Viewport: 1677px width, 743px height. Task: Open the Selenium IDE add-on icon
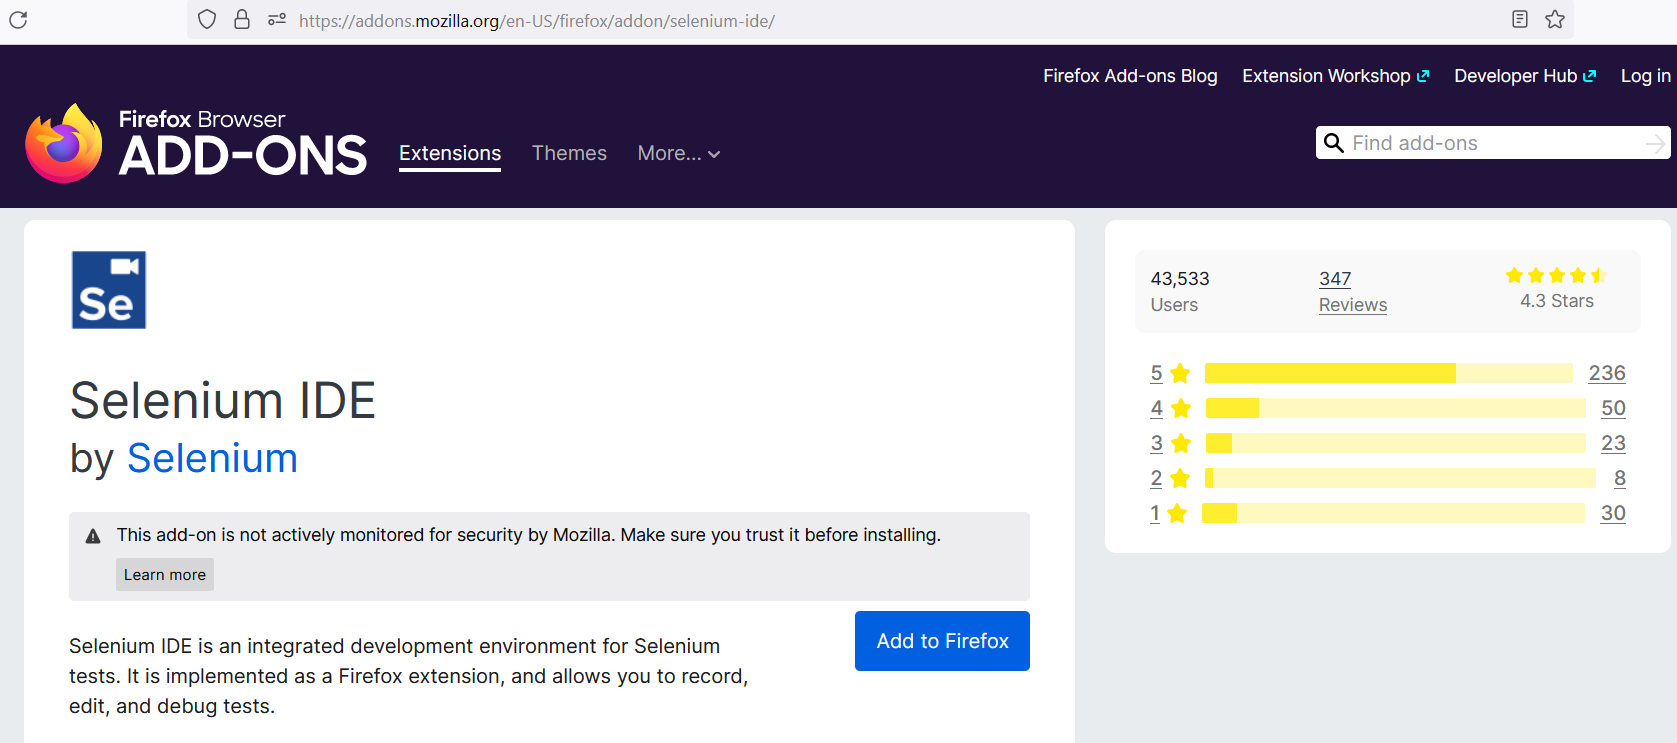click(x=109, y=290)
